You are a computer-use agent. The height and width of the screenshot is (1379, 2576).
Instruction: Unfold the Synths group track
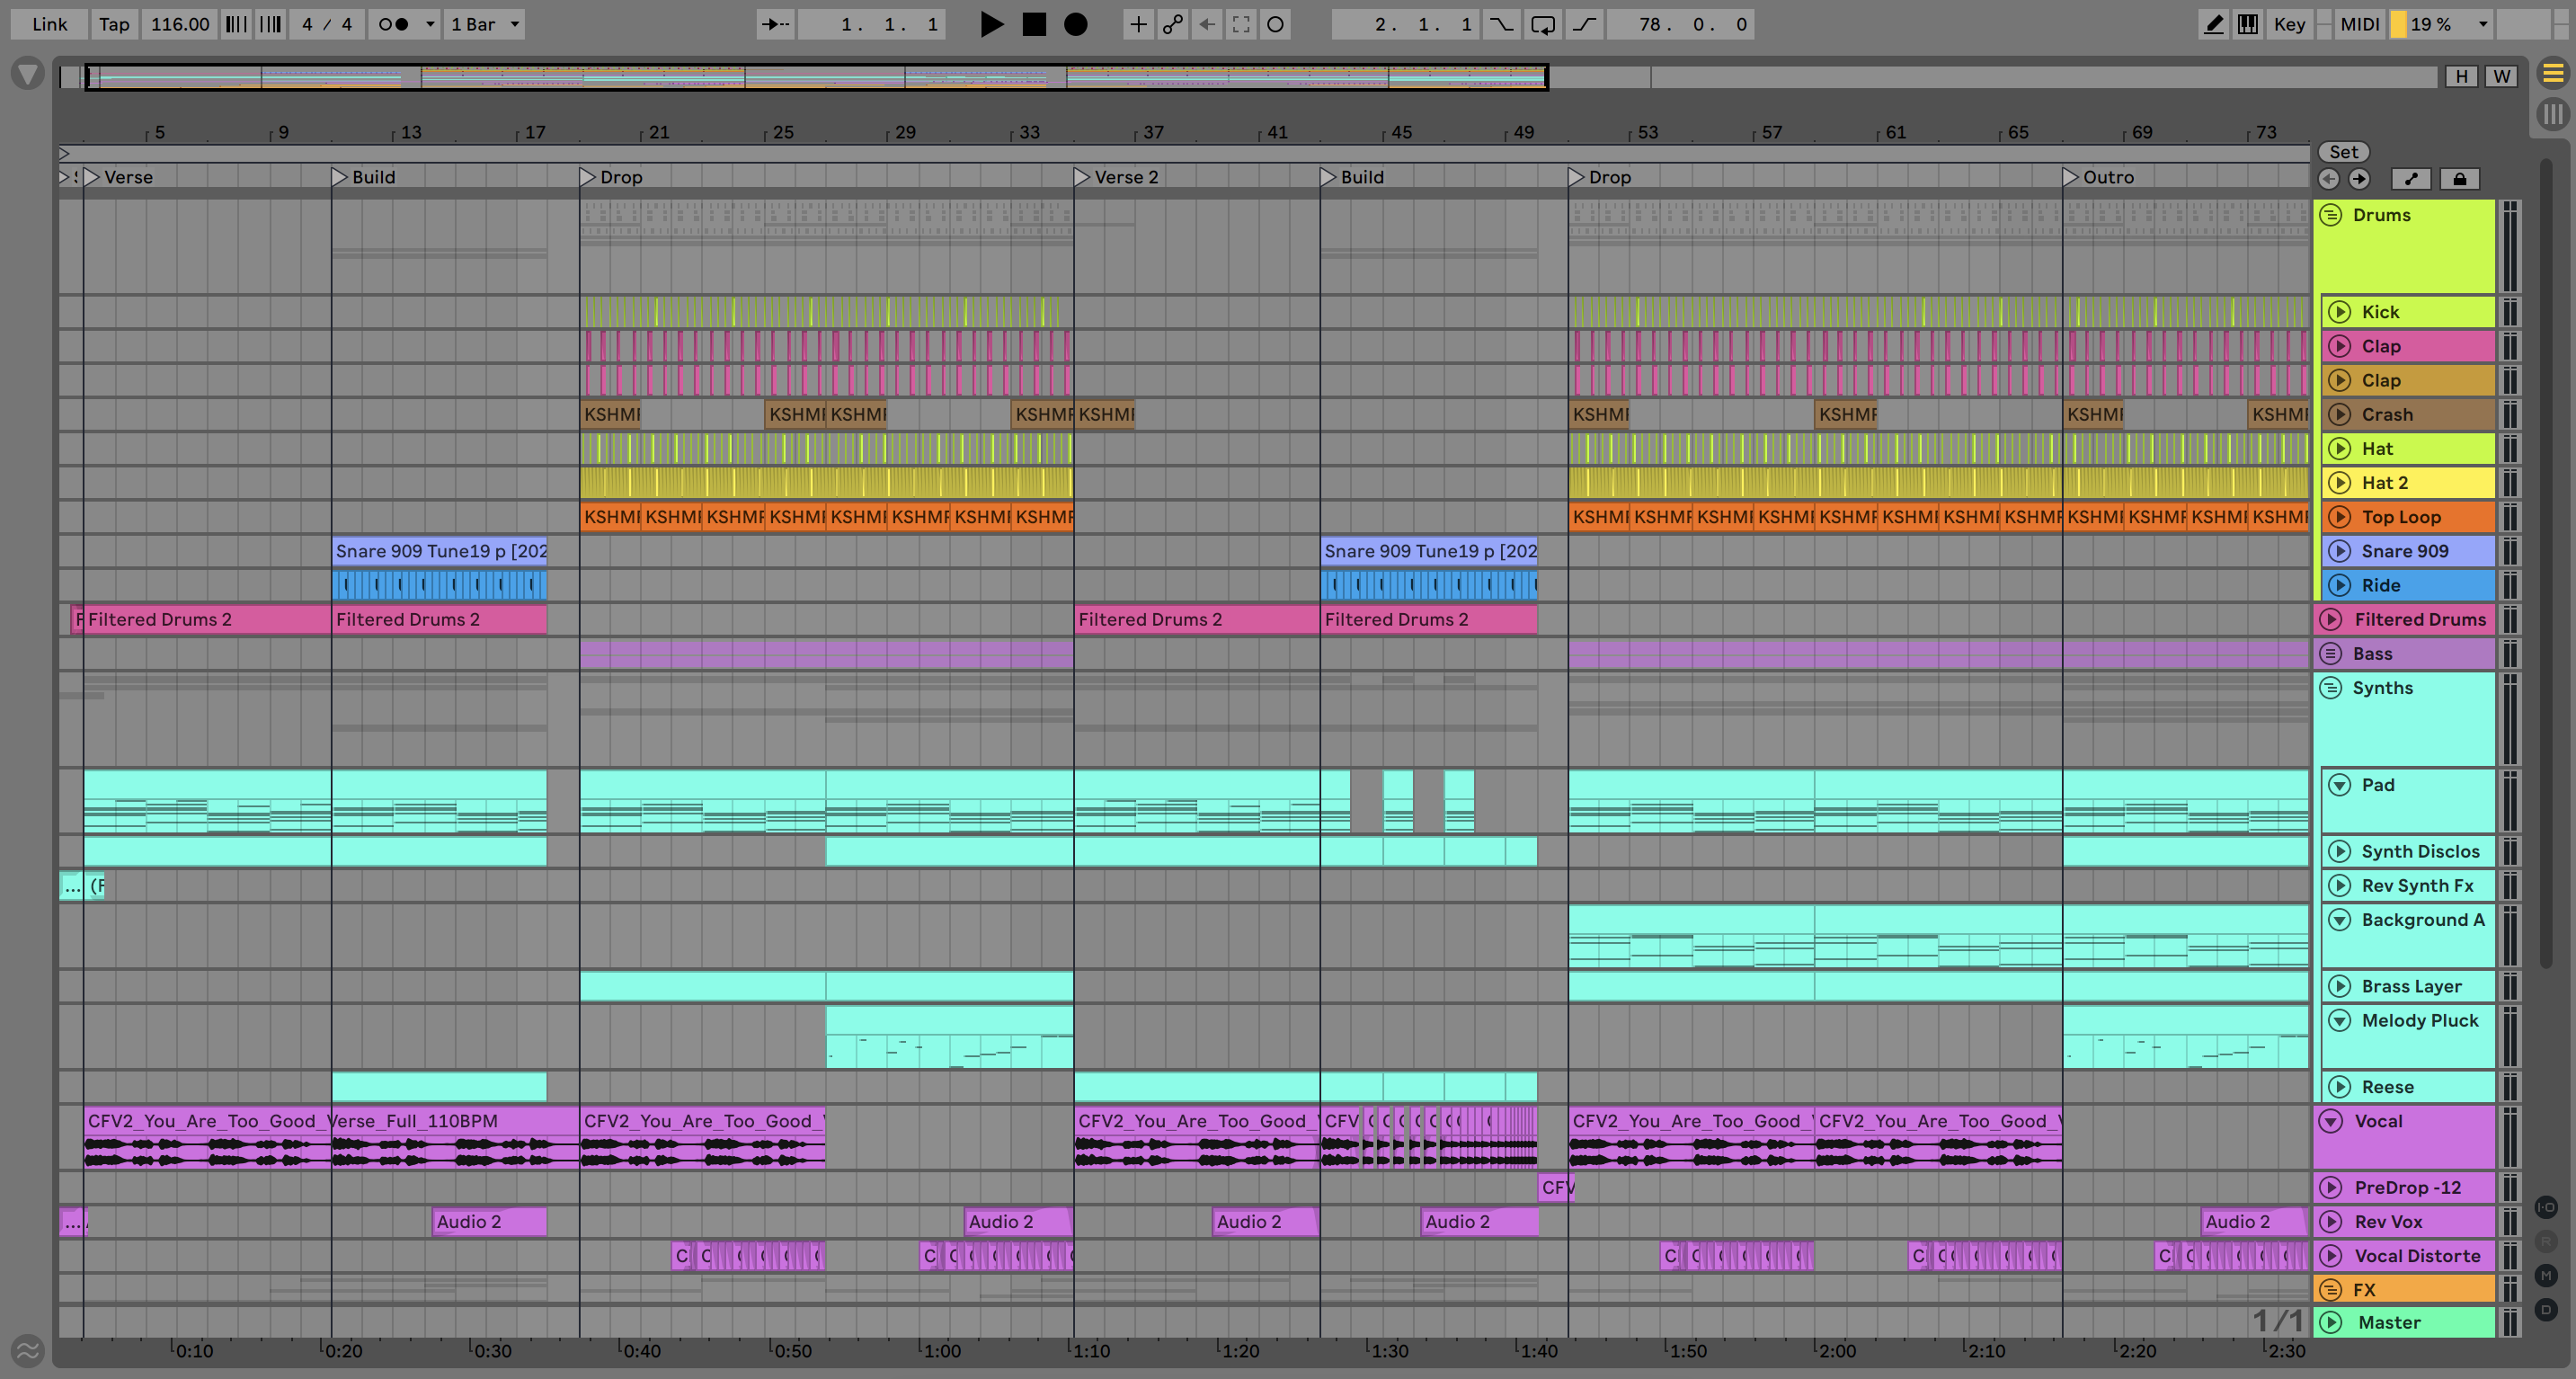click(x=2331, y=688)
